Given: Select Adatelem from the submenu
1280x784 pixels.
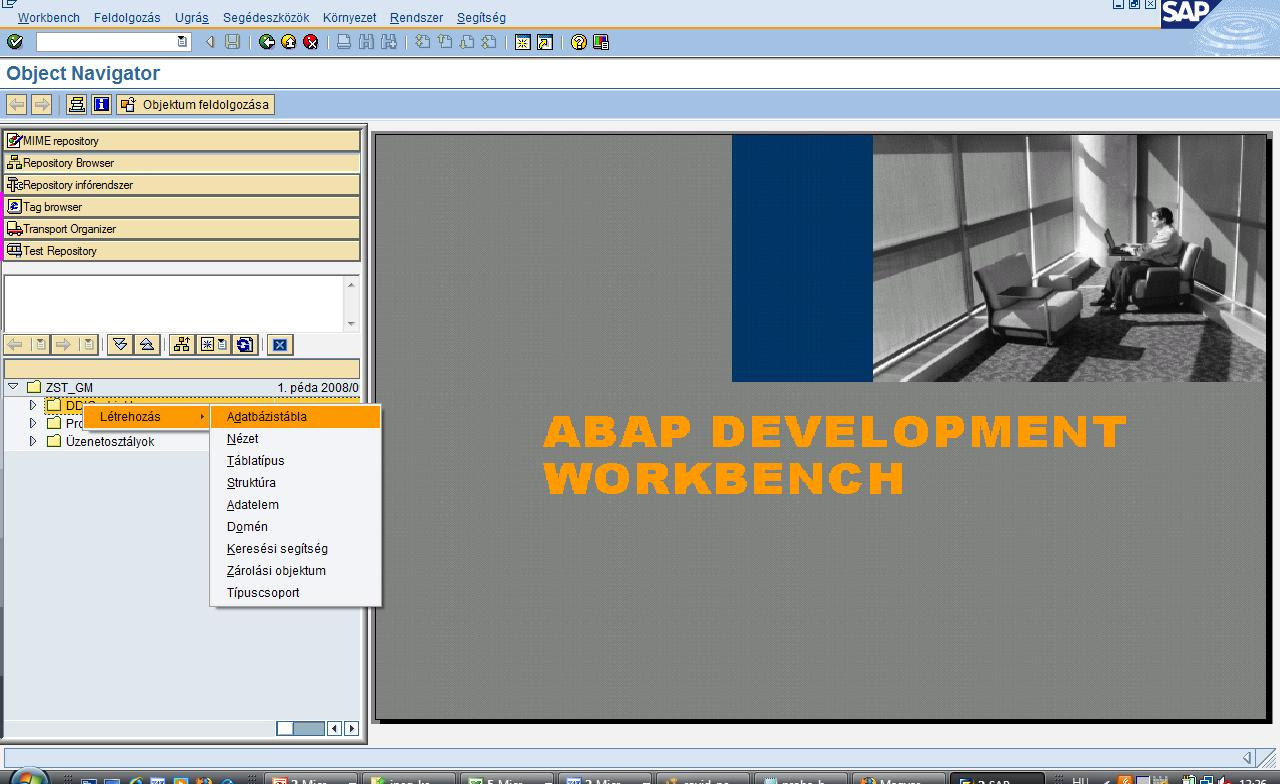Looking at the screenshot, I should pyautogui.click(x=295, y=505).
